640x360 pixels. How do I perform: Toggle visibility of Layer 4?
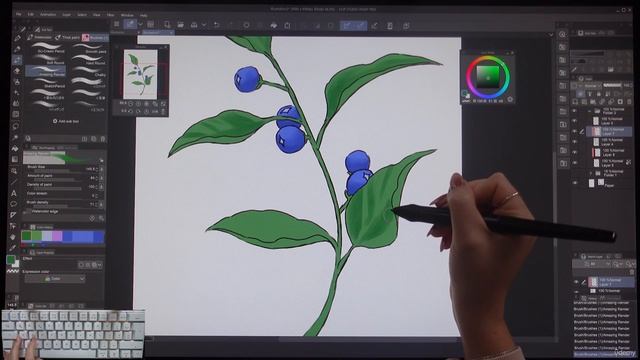pyautogui.click(x=574, y=142)
